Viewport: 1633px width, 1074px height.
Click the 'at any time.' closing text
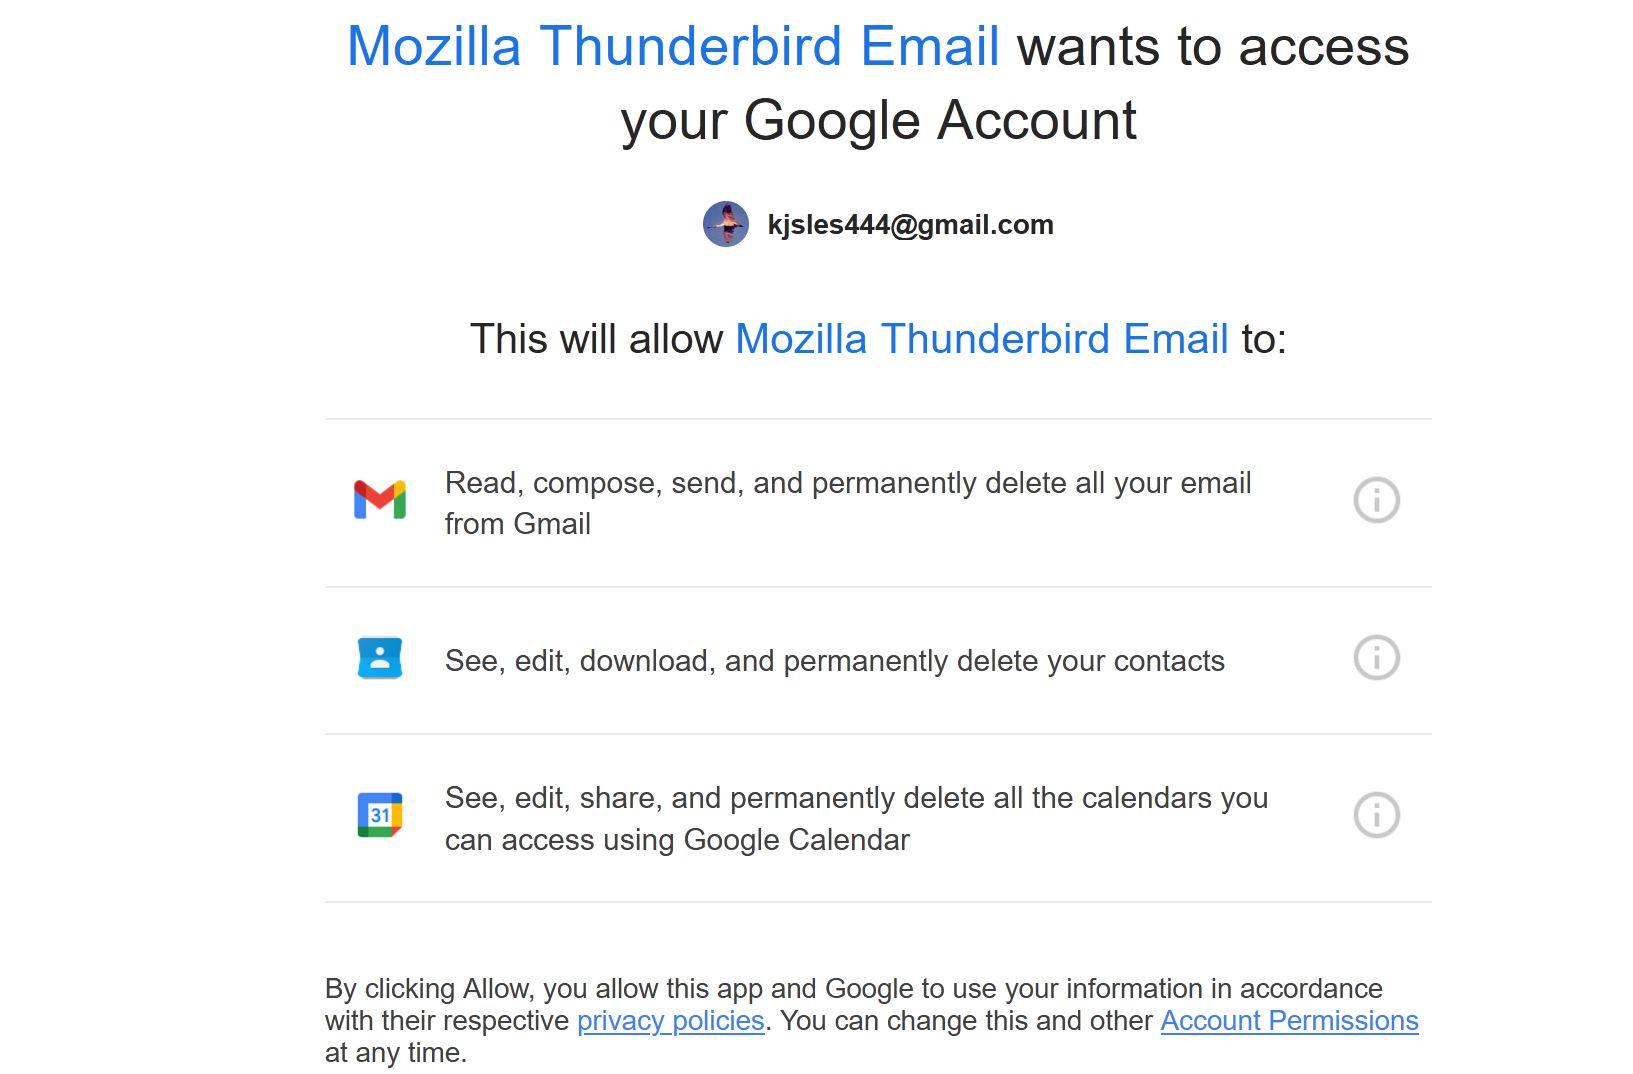pyautogui.click(x=396, y=1053)
